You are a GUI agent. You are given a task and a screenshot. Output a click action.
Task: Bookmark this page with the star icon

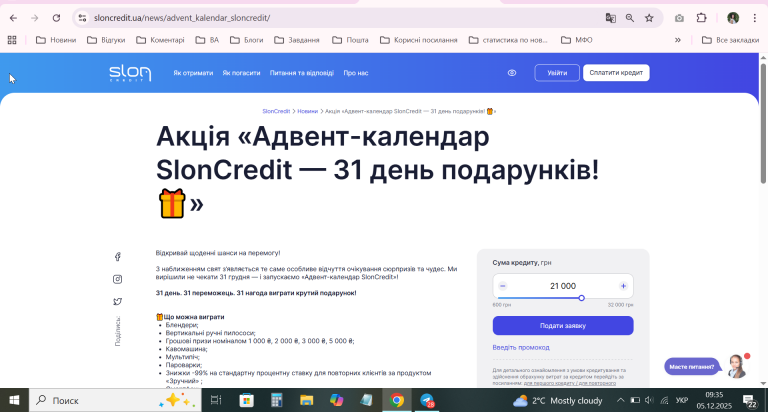click(649, 18)
